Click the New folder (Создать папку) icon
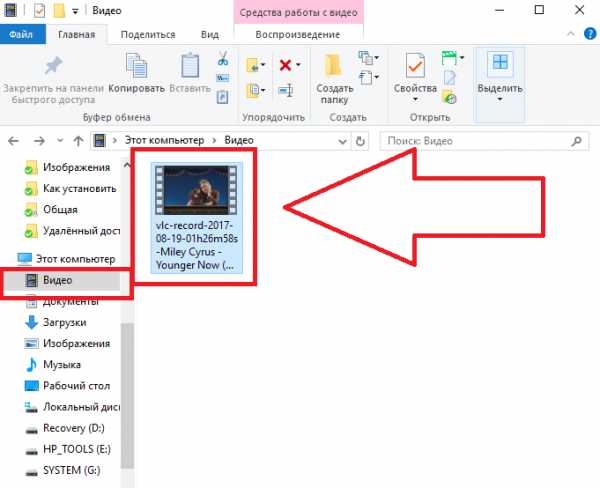 (x=334, y=65)
